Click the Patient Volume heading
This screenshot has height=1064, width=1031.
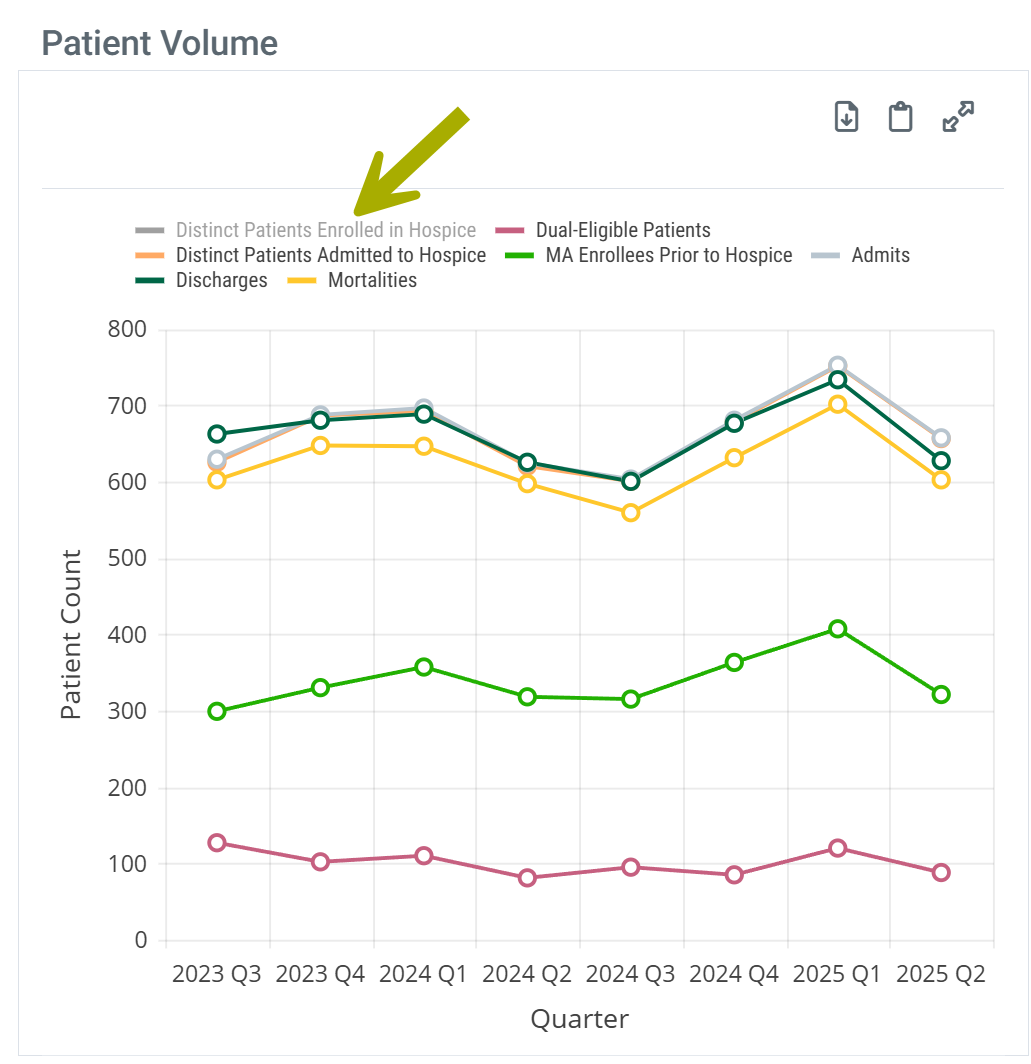pos(160,43)
